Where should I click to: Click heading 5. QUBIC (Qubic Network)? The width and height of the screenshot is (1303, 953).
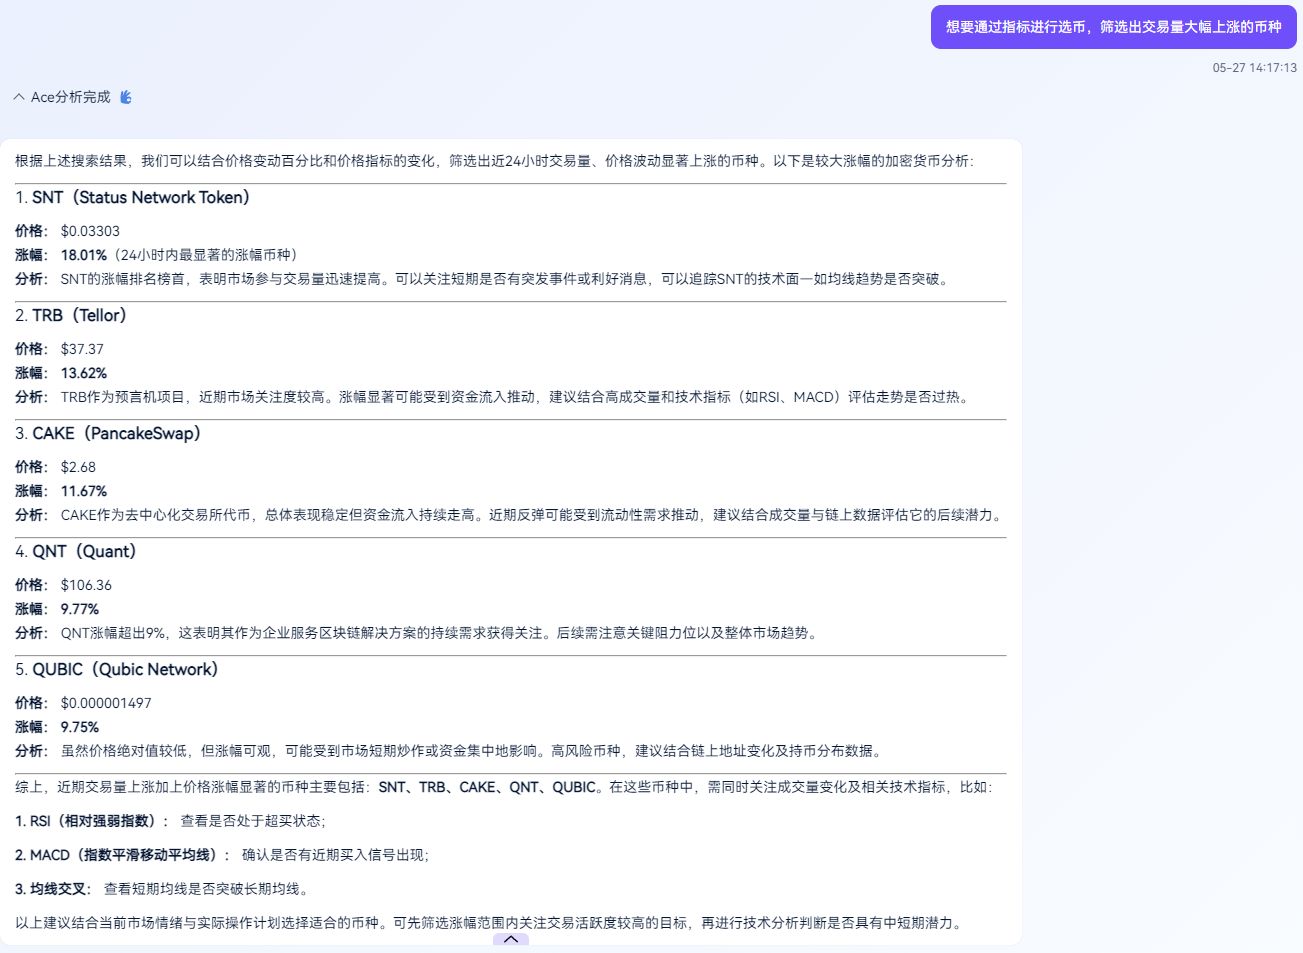[116, 670]
